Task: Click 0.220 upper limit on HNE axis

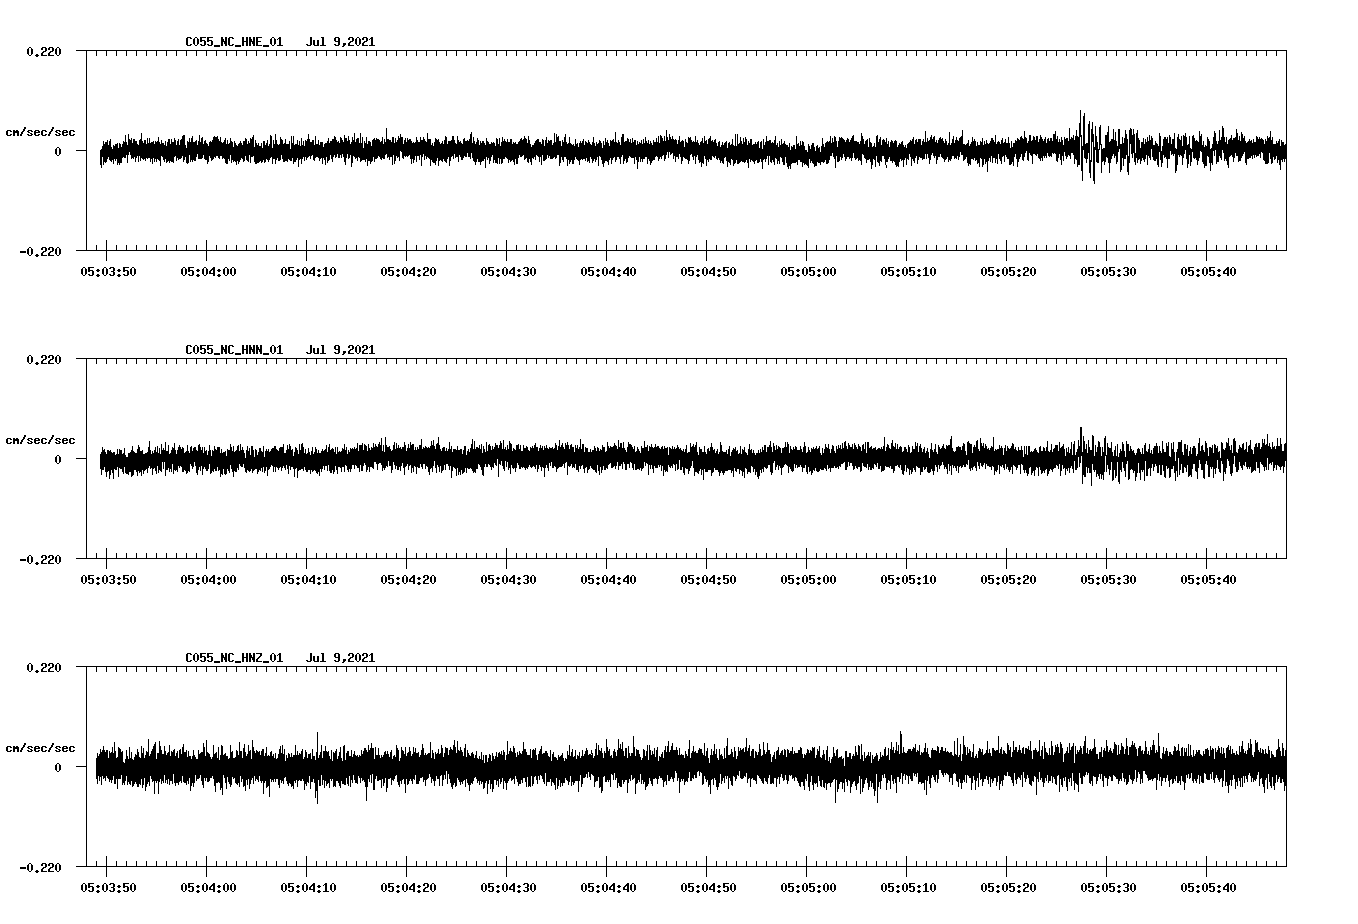Action: 43,51
